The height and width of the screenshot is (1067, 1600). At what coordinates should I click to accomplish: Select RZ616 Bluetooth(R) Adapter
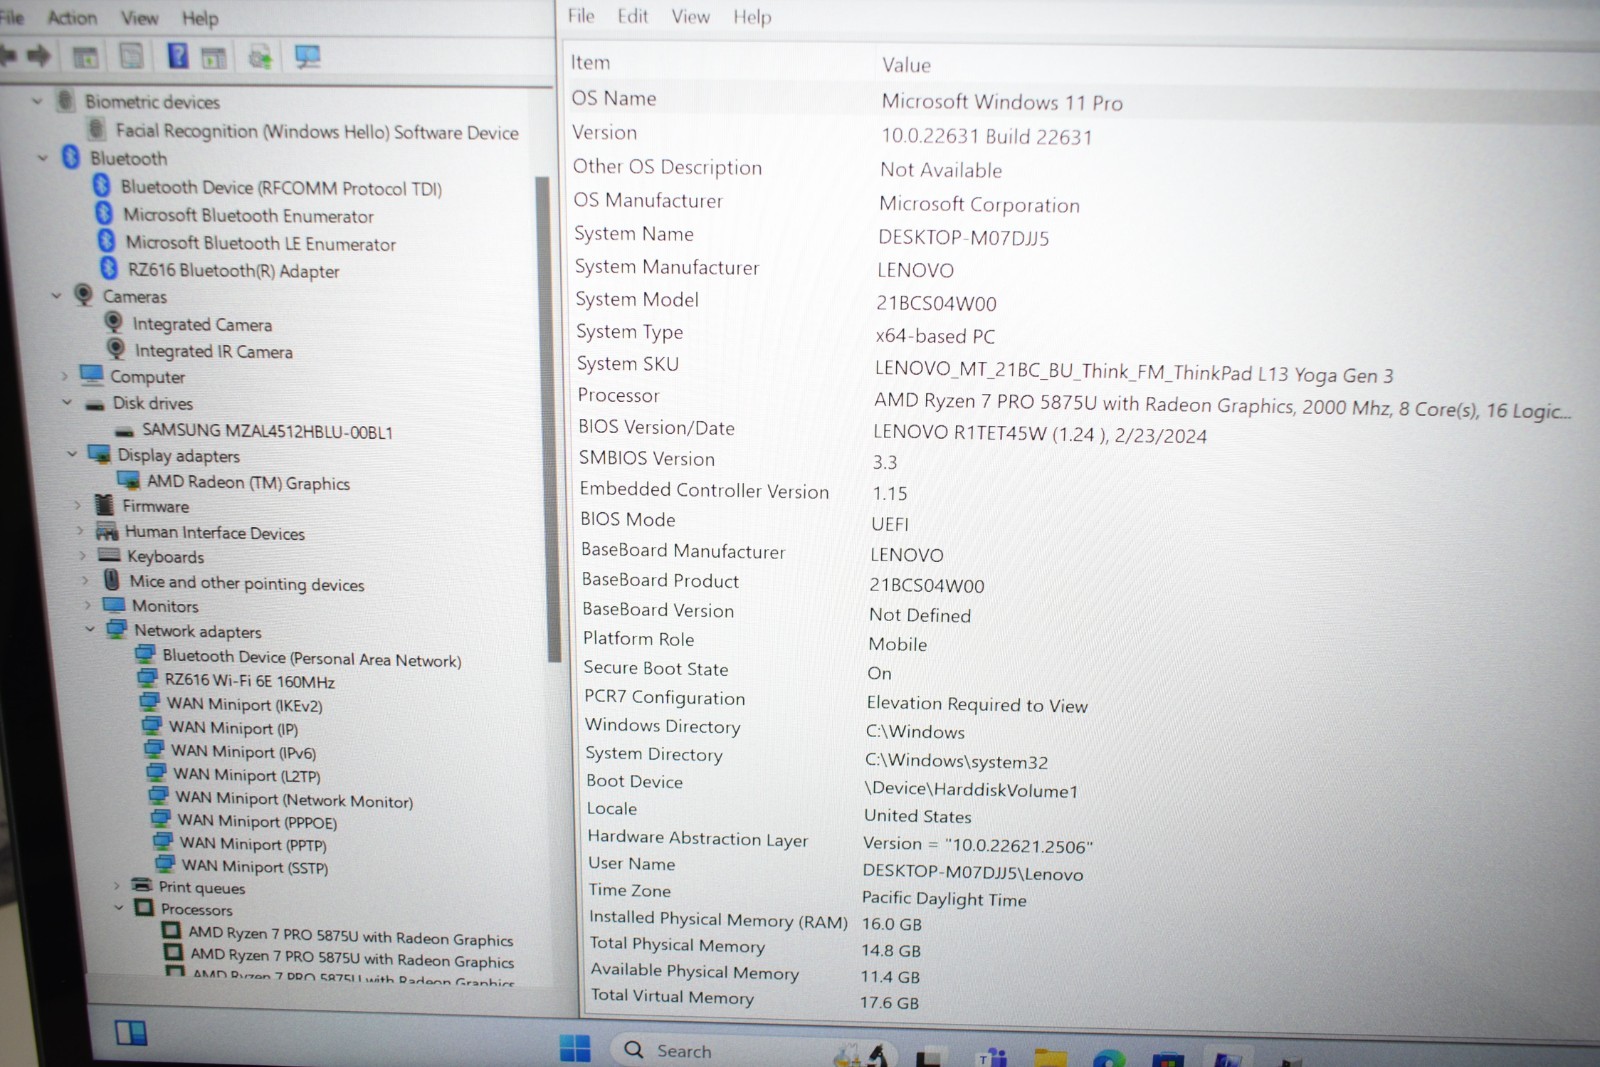pos(233,270)
